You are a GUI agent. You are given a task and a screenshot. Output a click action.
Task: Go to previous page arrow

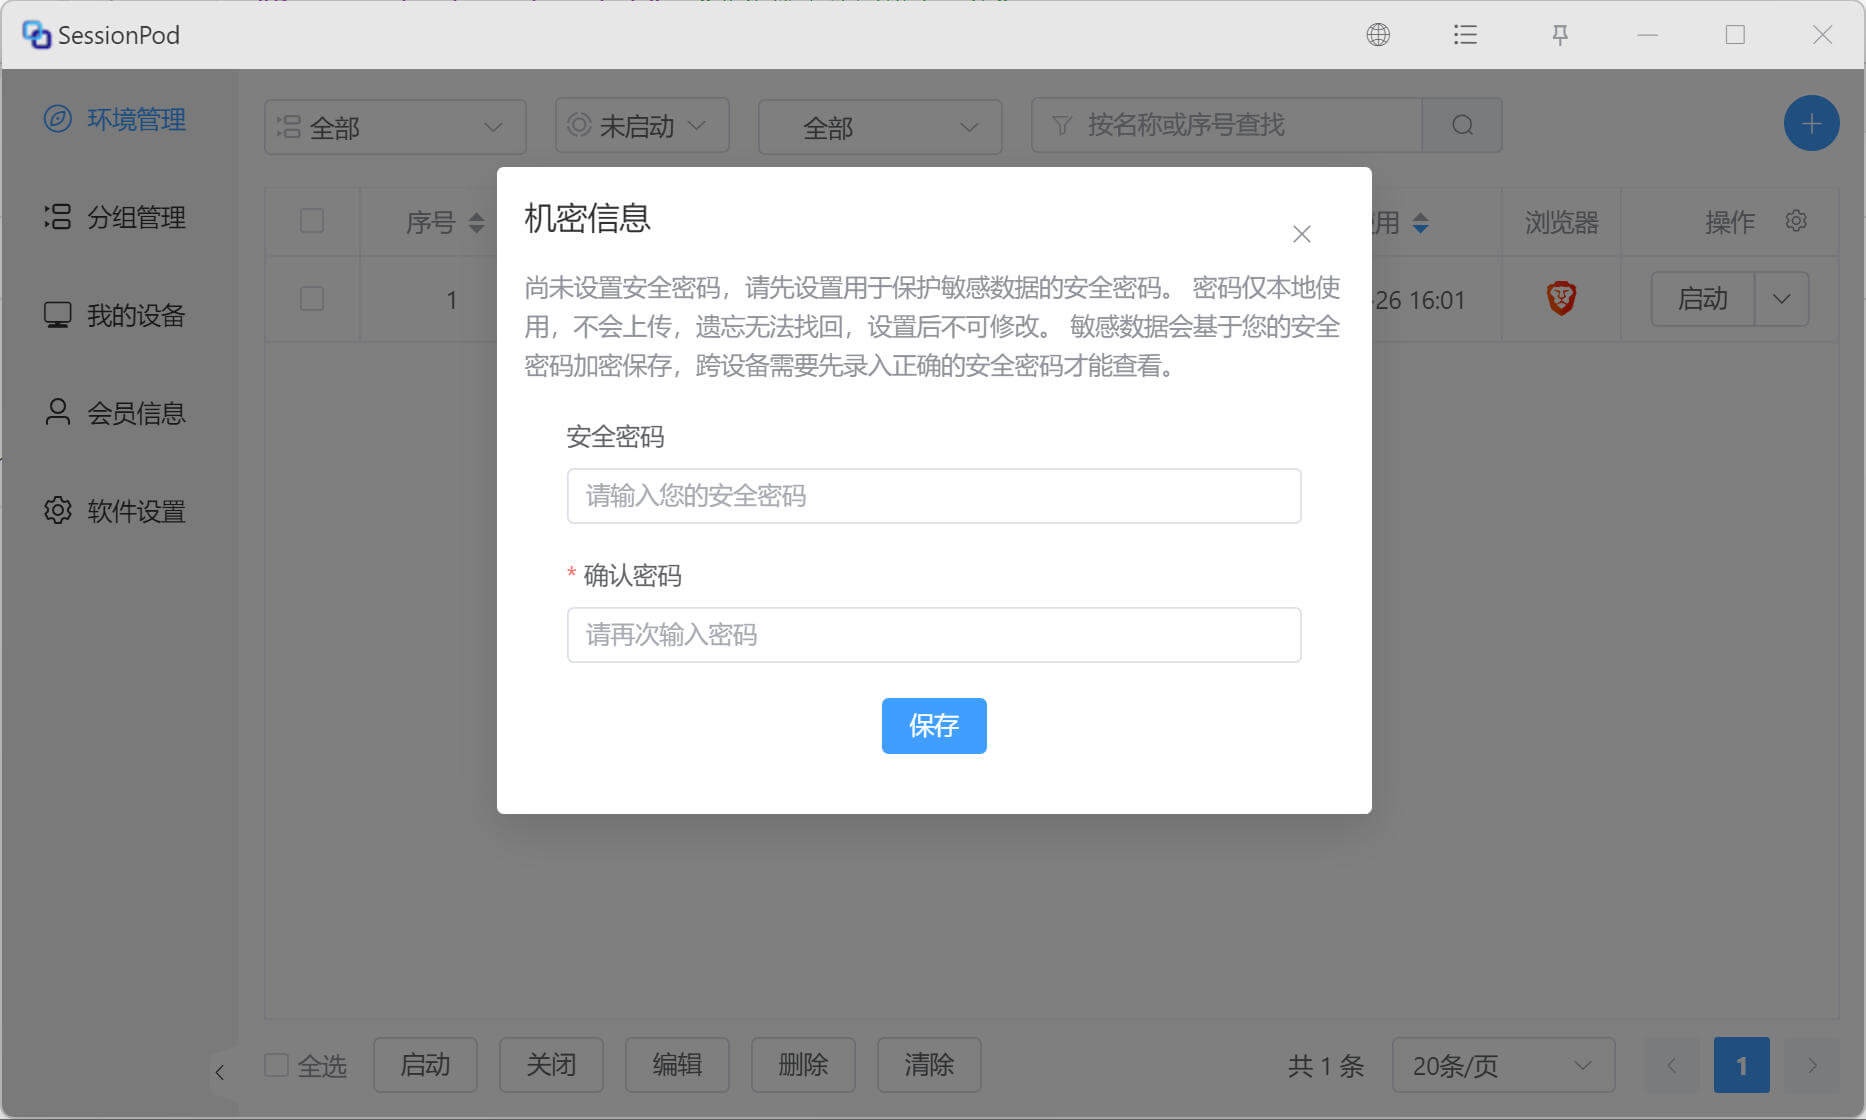[1672, 1065]
